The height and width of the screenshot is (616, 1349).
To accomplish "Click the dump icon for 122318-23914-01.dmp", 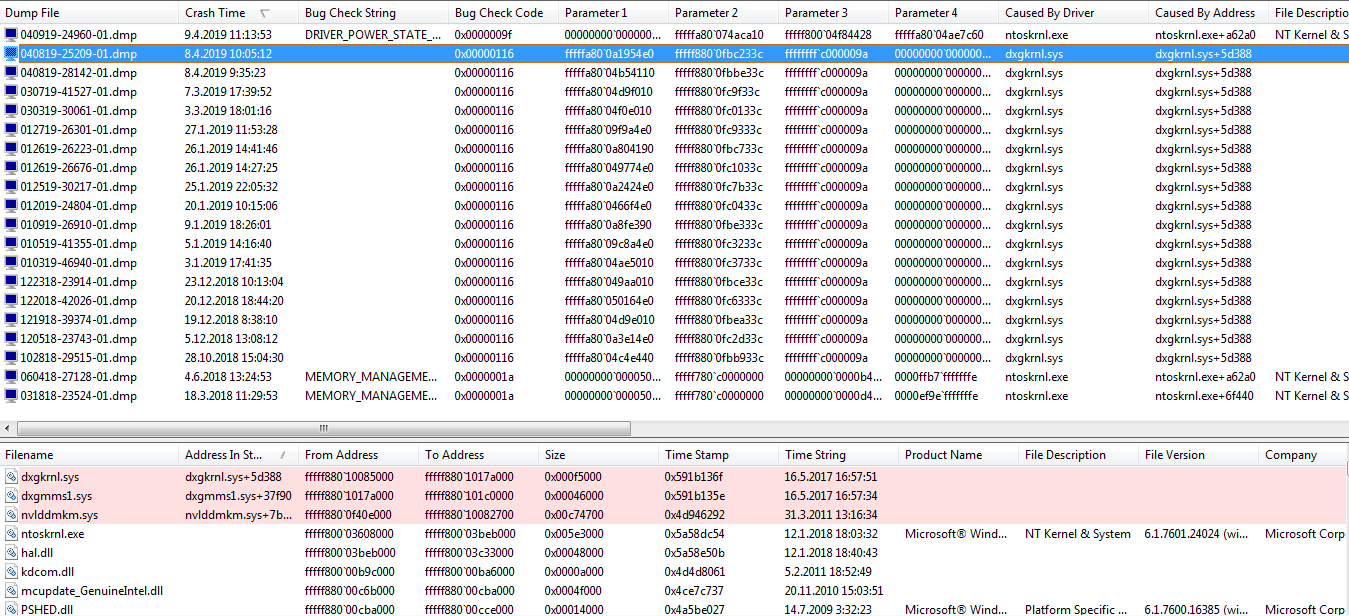I will (x=11, y=282).
